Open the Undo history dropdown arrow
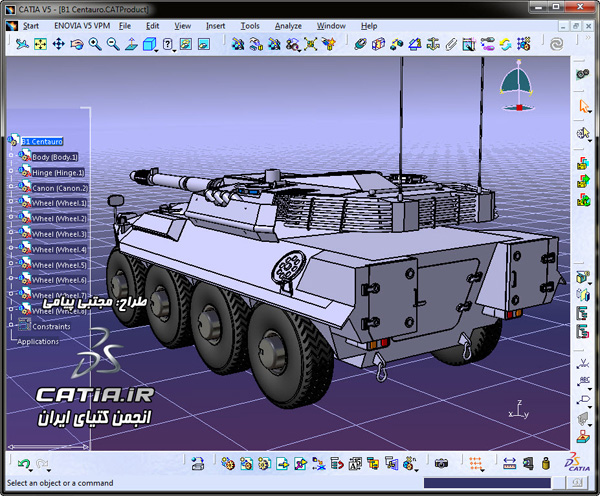Viewport: 600px width, 496px height. (x=31, y=470)
